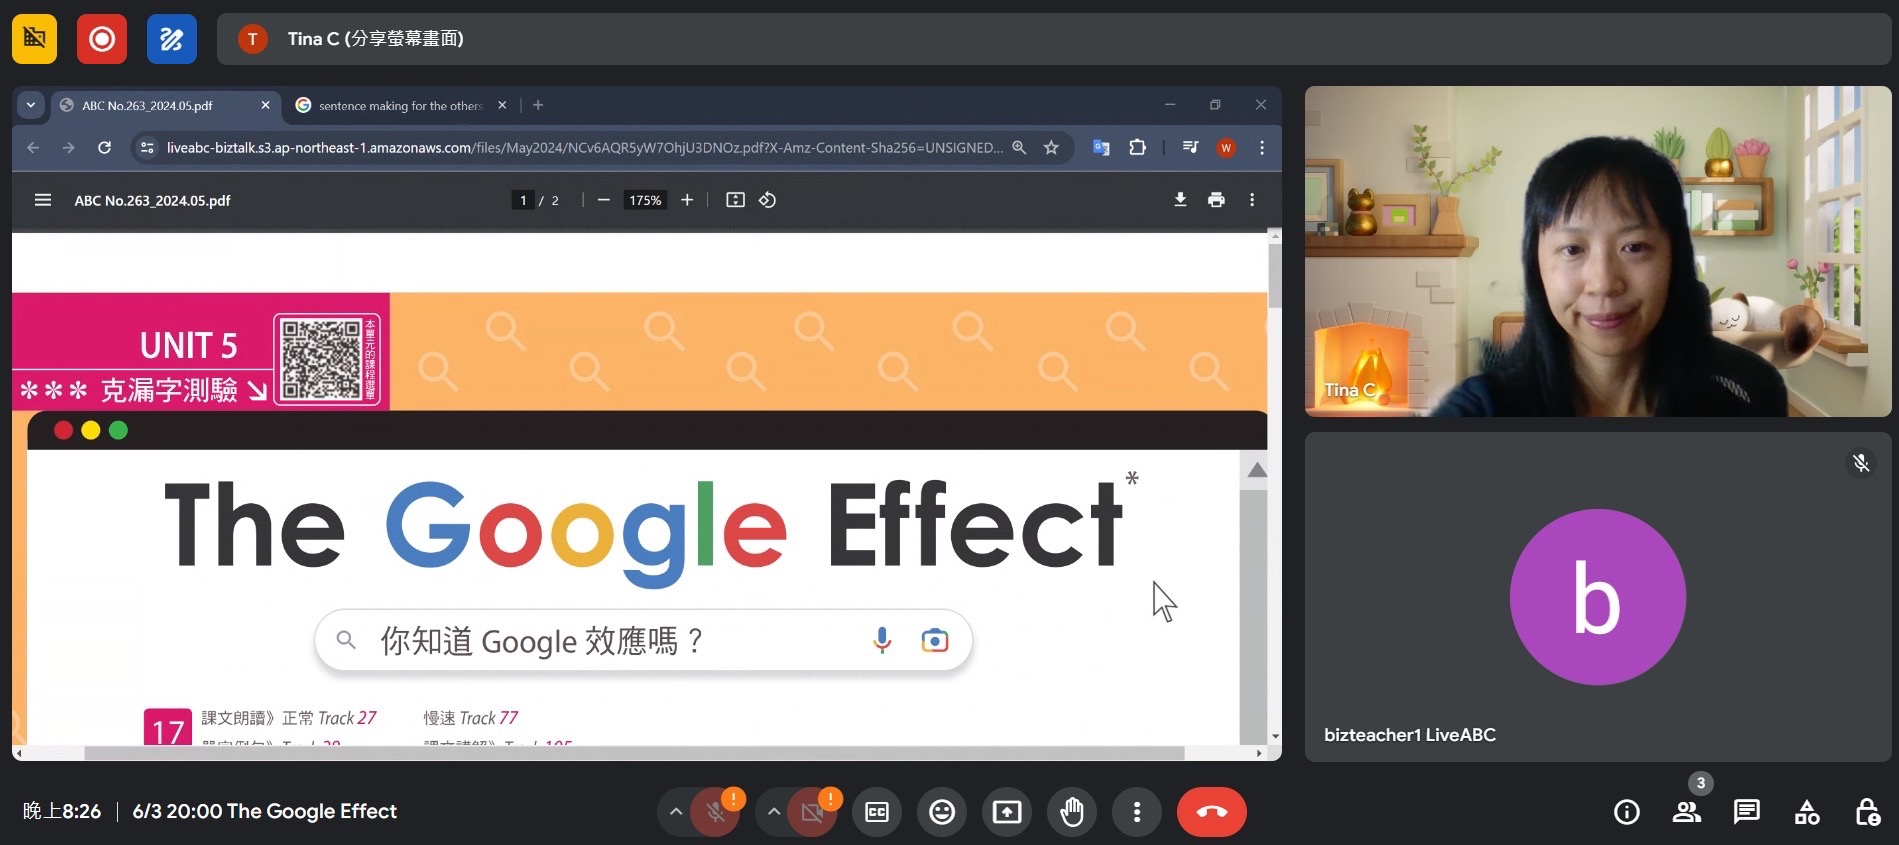Click meeting title 6/3 20:00 The Google Effect
Viewport: 1899px width, 845px height.
265,811
